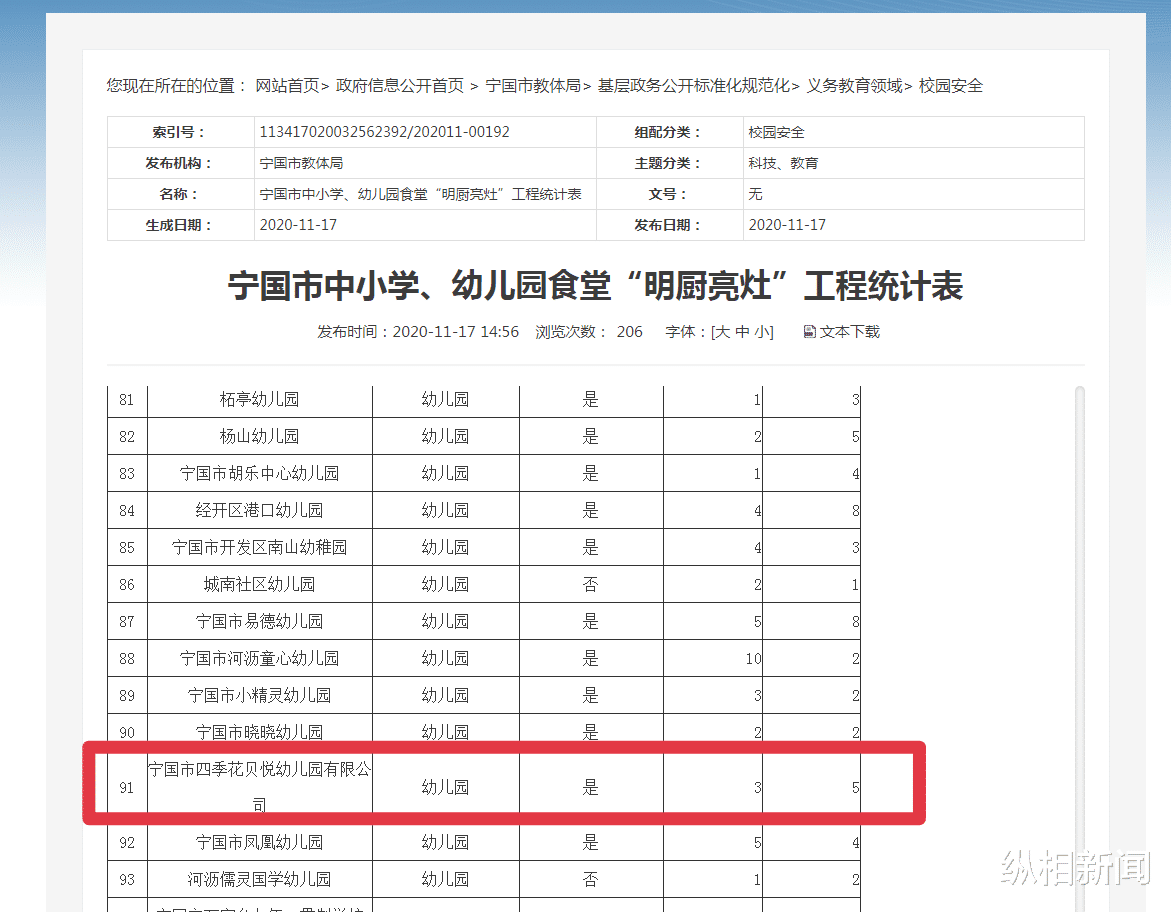Select the 宁国市凤凰幼儿园 table row
Image resolution: width=1171 pixels, height=912 pixels.
[261, 841]
